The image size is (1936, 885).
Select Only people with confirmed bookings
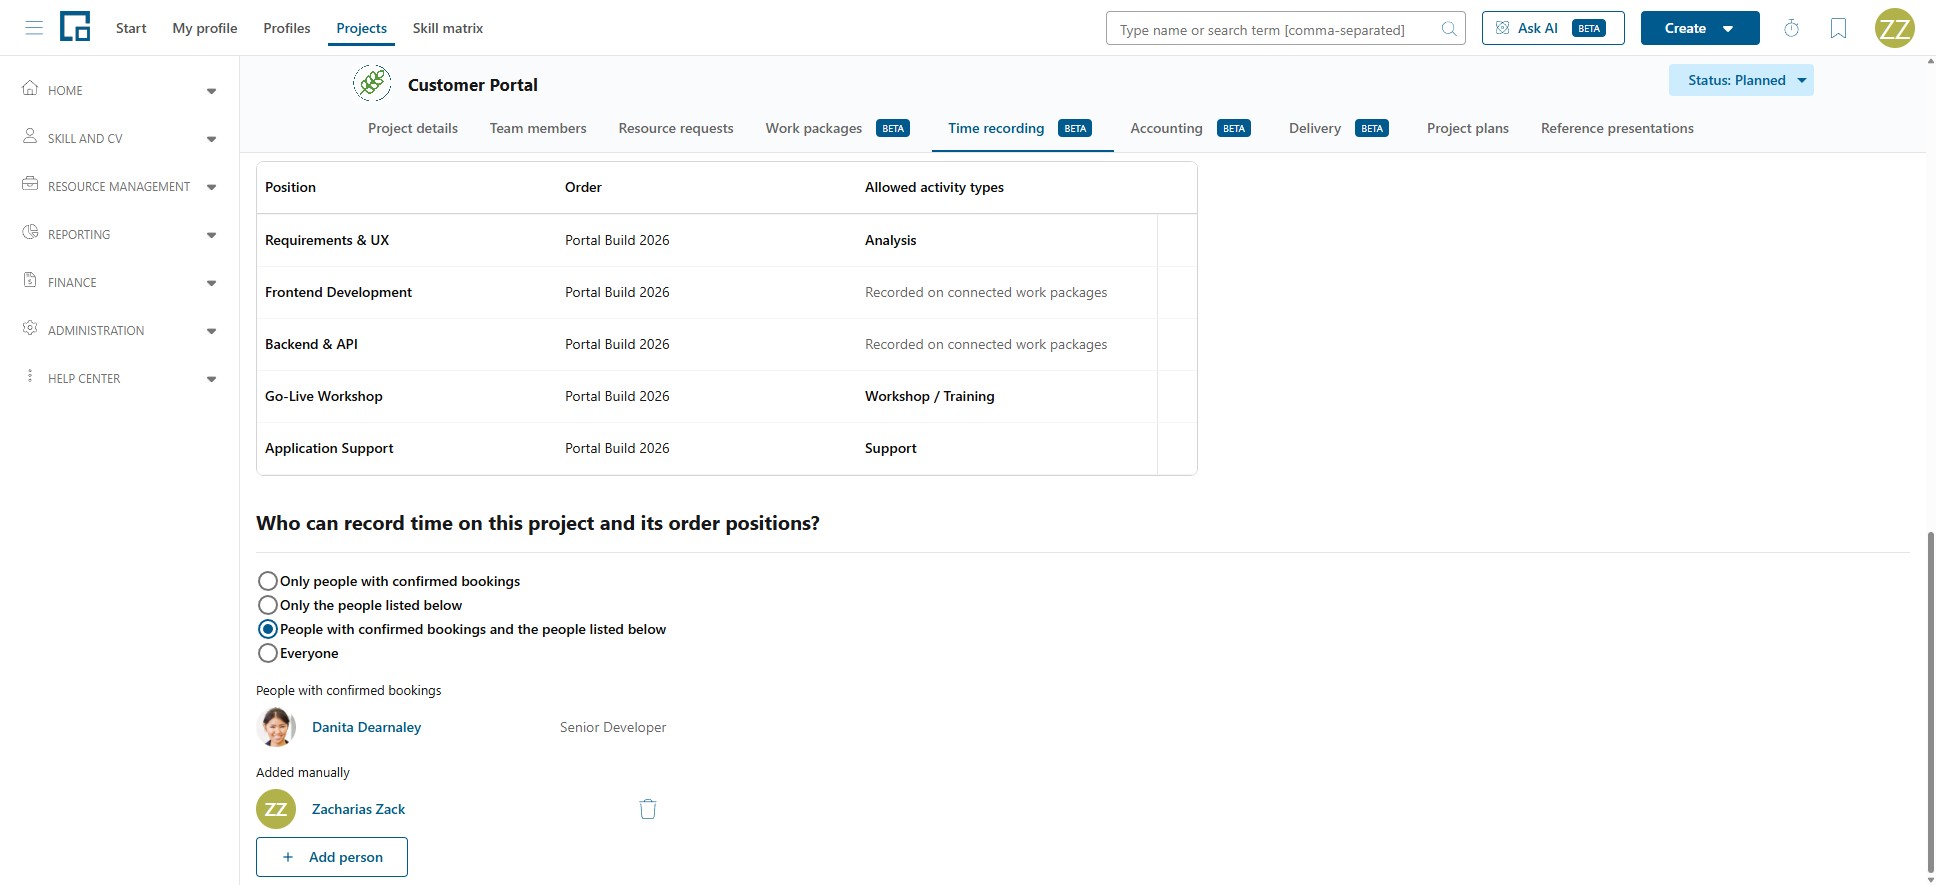click(x=267, y=581)
